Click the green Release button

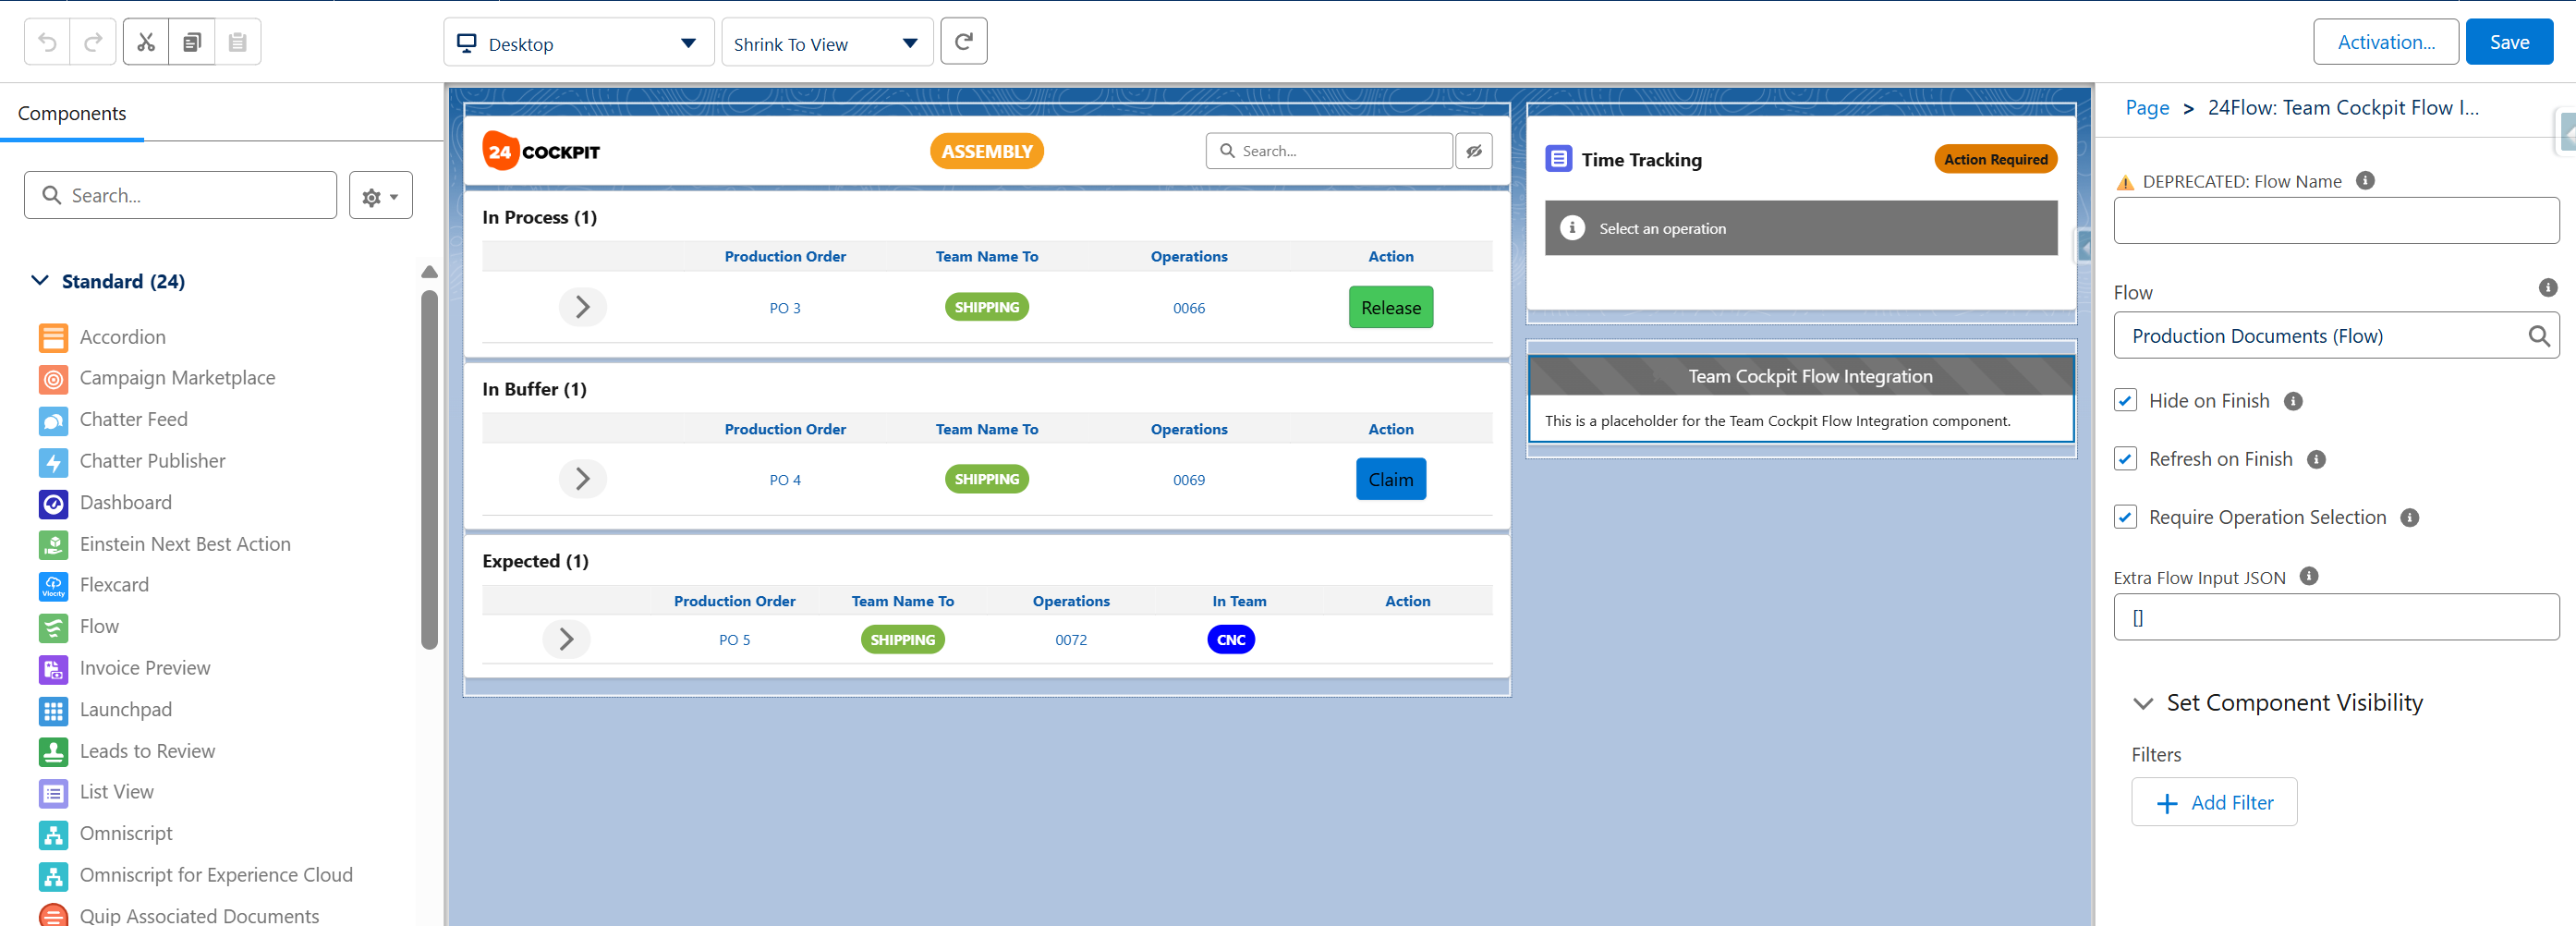pos(1391,307)
